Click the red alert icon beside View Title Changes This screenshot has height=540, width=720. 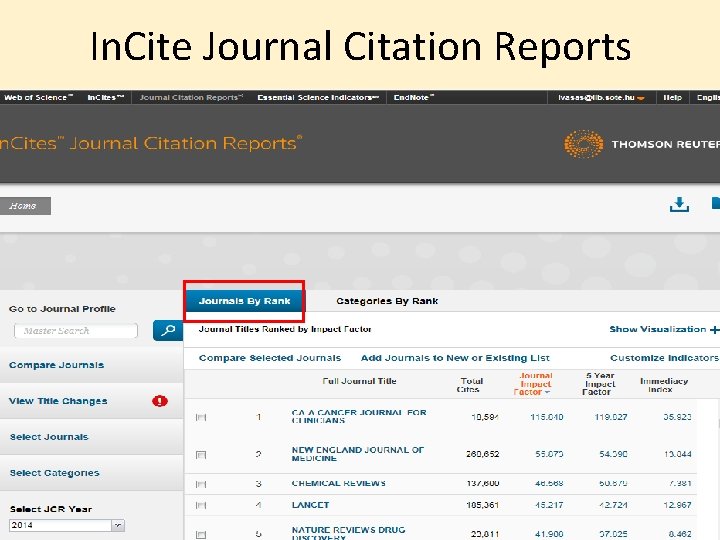[x=160, y=401]
